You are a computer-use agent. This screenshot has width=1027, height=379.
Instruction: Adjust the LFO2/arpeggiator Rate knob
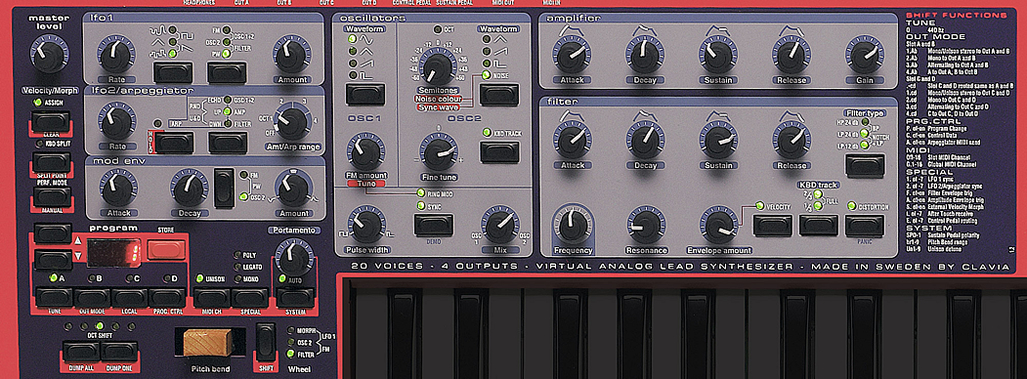[116, 122]
